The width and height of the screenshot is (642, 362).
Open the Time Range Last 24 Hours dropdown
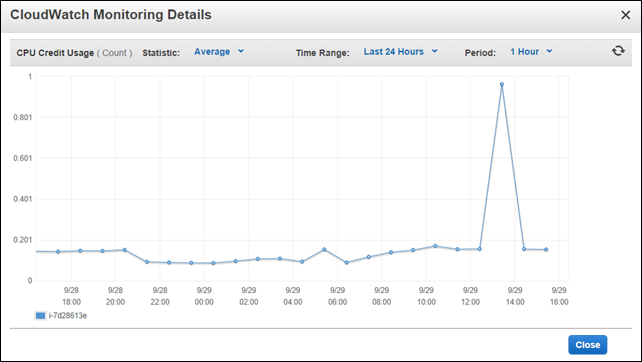click(x=400, y=52)
